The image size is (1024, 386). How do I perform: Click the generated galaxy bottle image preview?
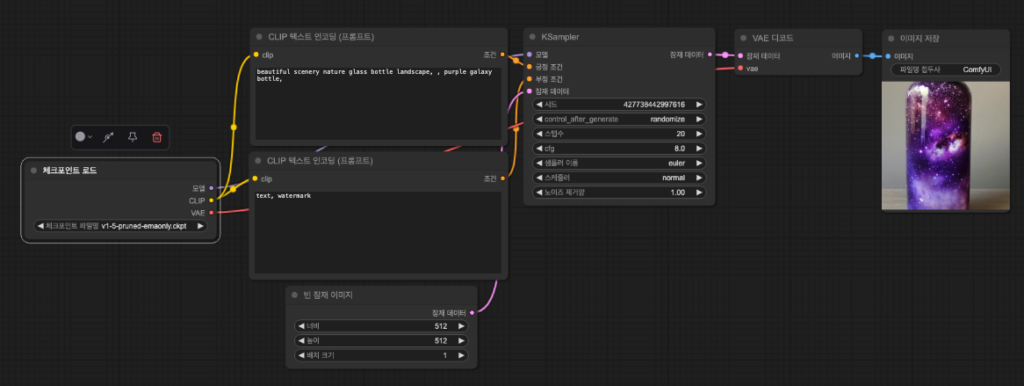point(945,146)
